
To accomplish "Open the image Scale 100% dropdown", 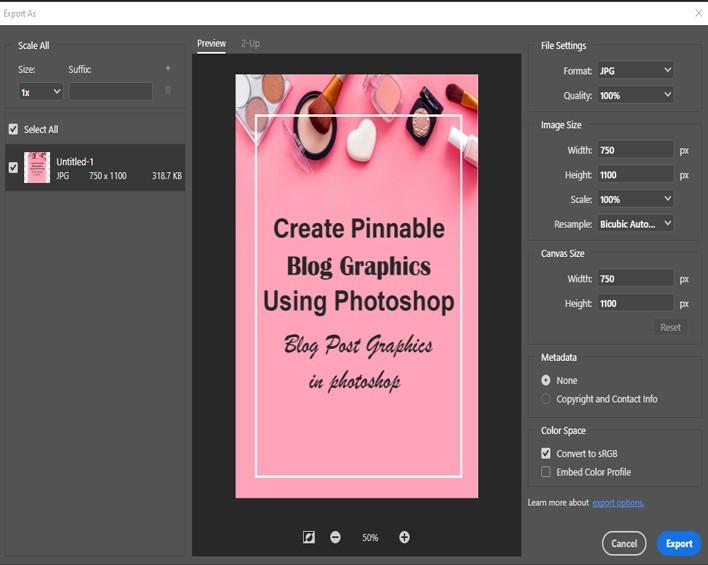I will [x=635, y=199].
